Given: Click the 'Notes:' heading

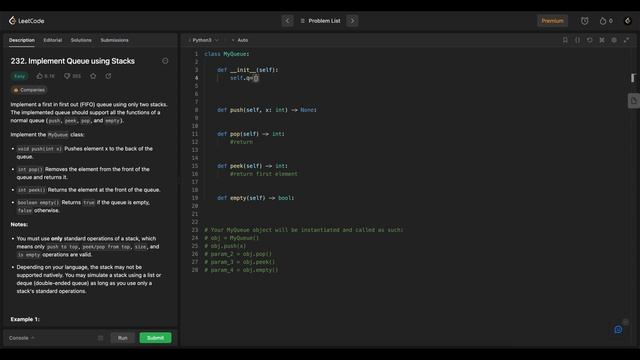Looking at the screenshot, I should pyautogui.click(x=19, y=224).
